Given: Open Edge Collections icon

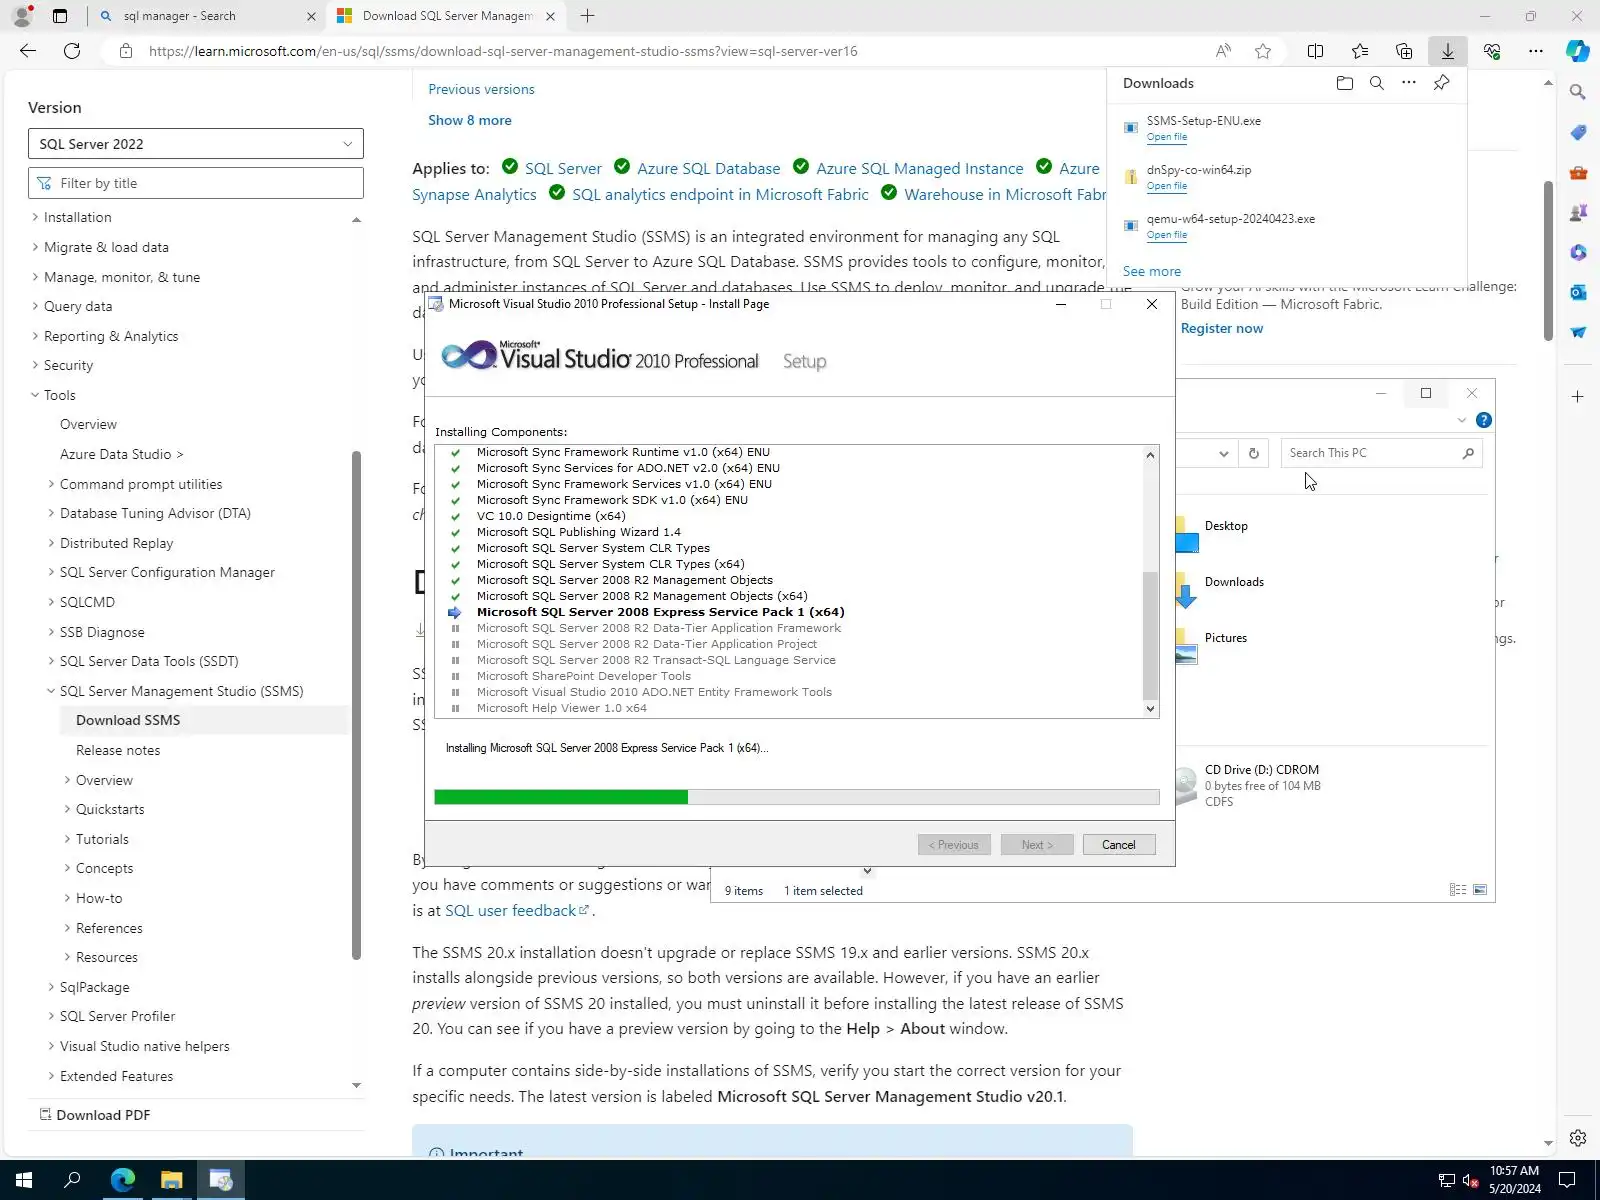Looking at the screenshot, I should coord(1404,51).
